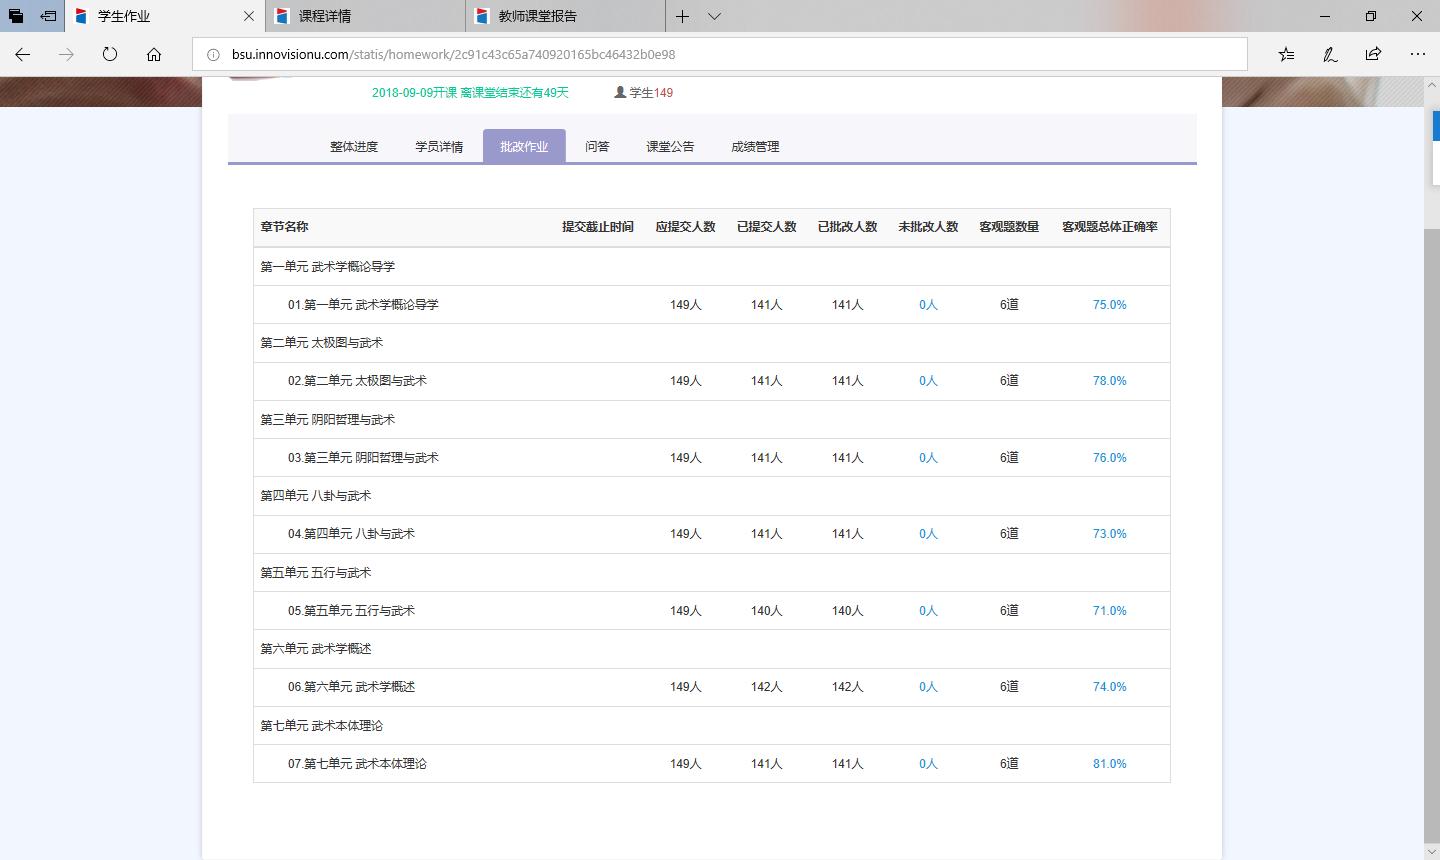This screenshot has height=860, width=1440.
Task: Click the forward navigation arrow
Action: [64, 54]
